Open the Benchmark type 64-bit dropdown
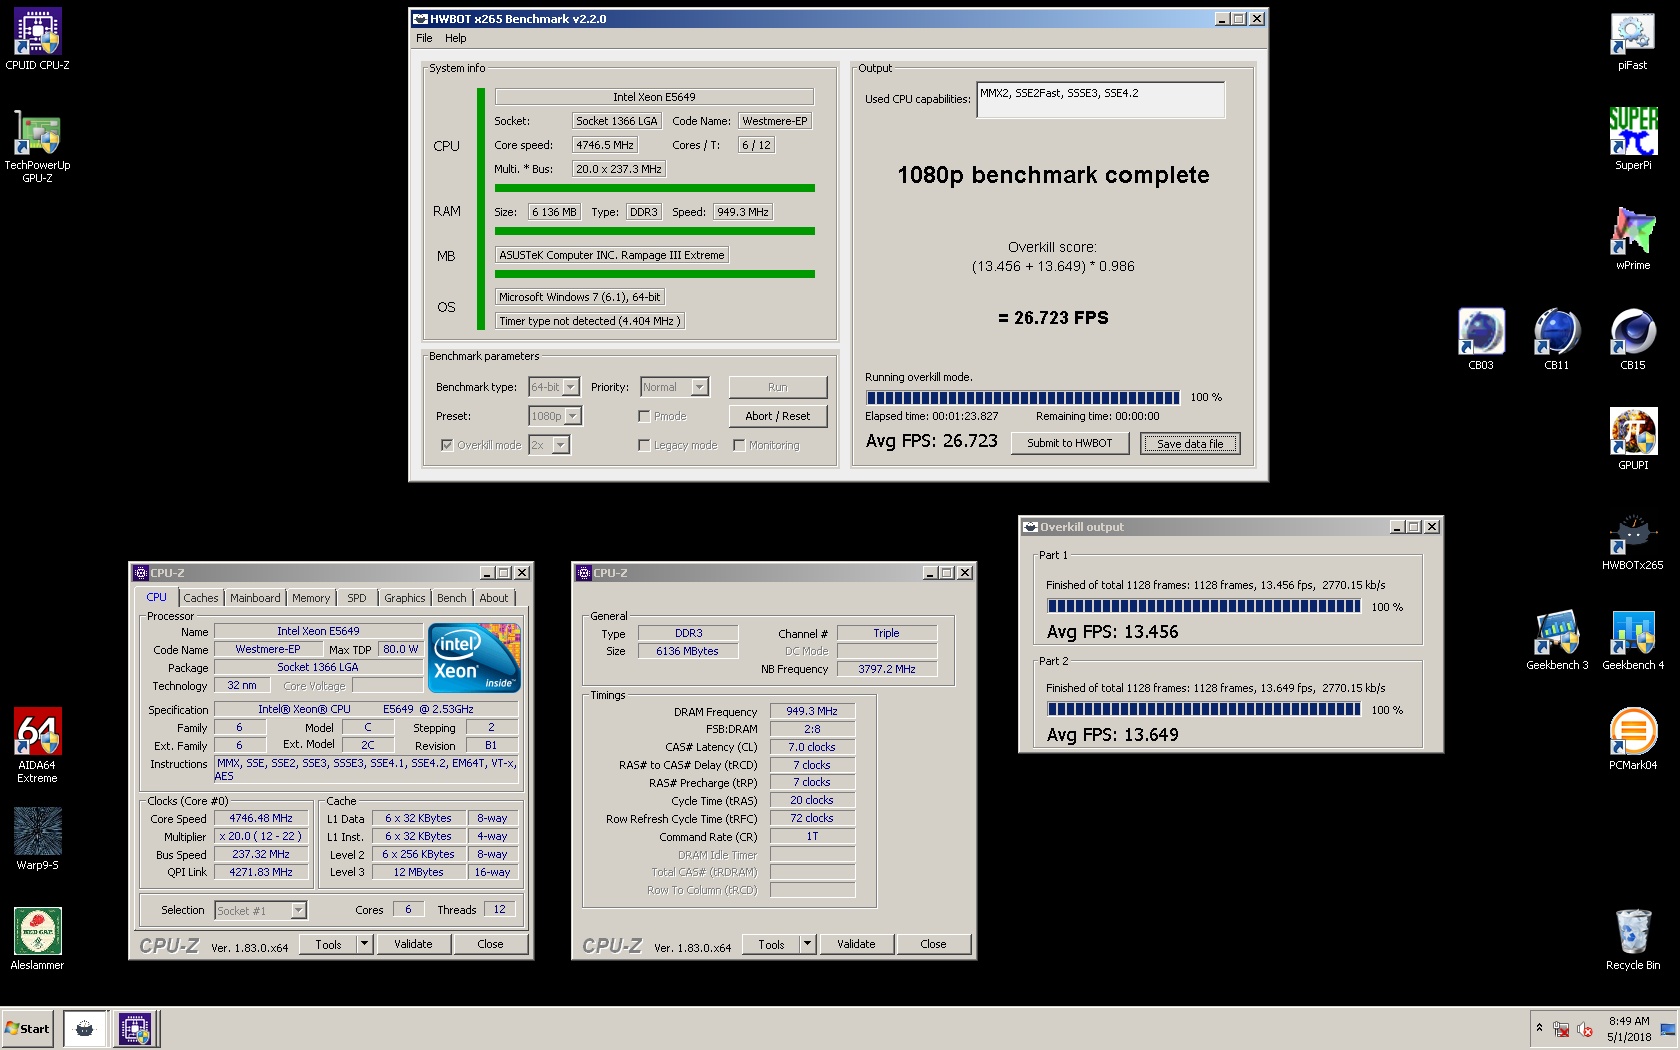This screenshot has height=1050, width=1680. click(x=571, y=387)
